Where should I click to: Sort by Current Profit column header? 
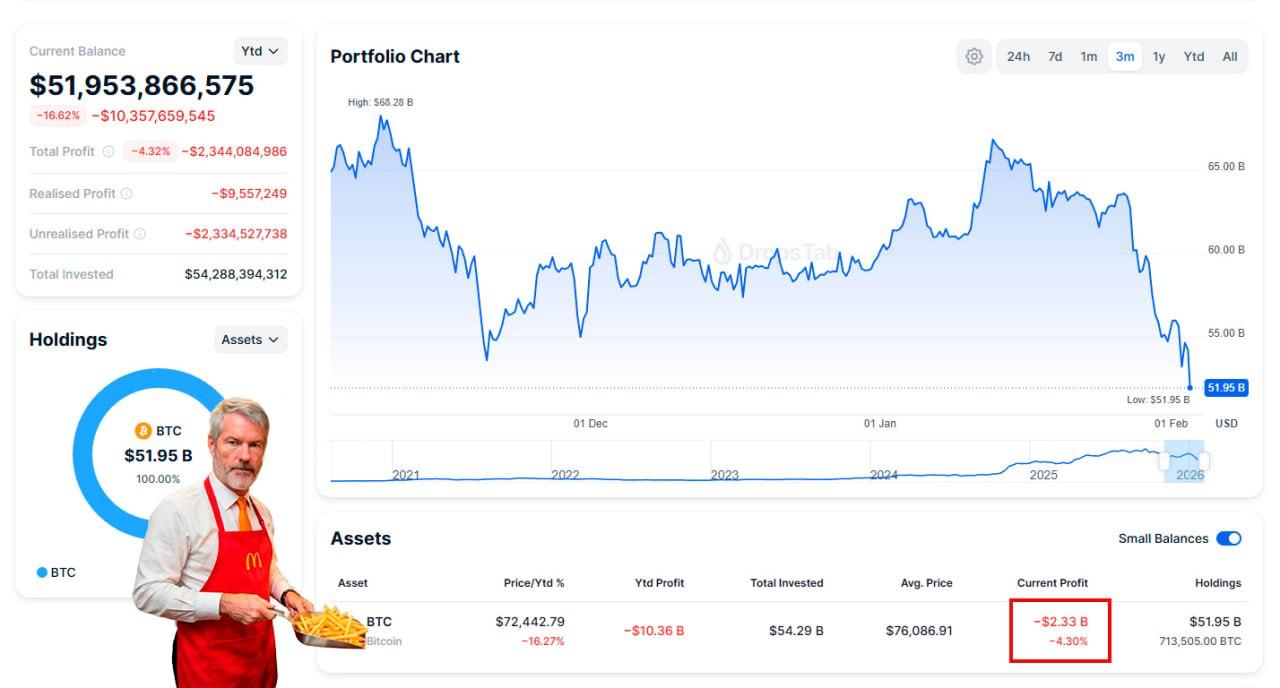1052,583
